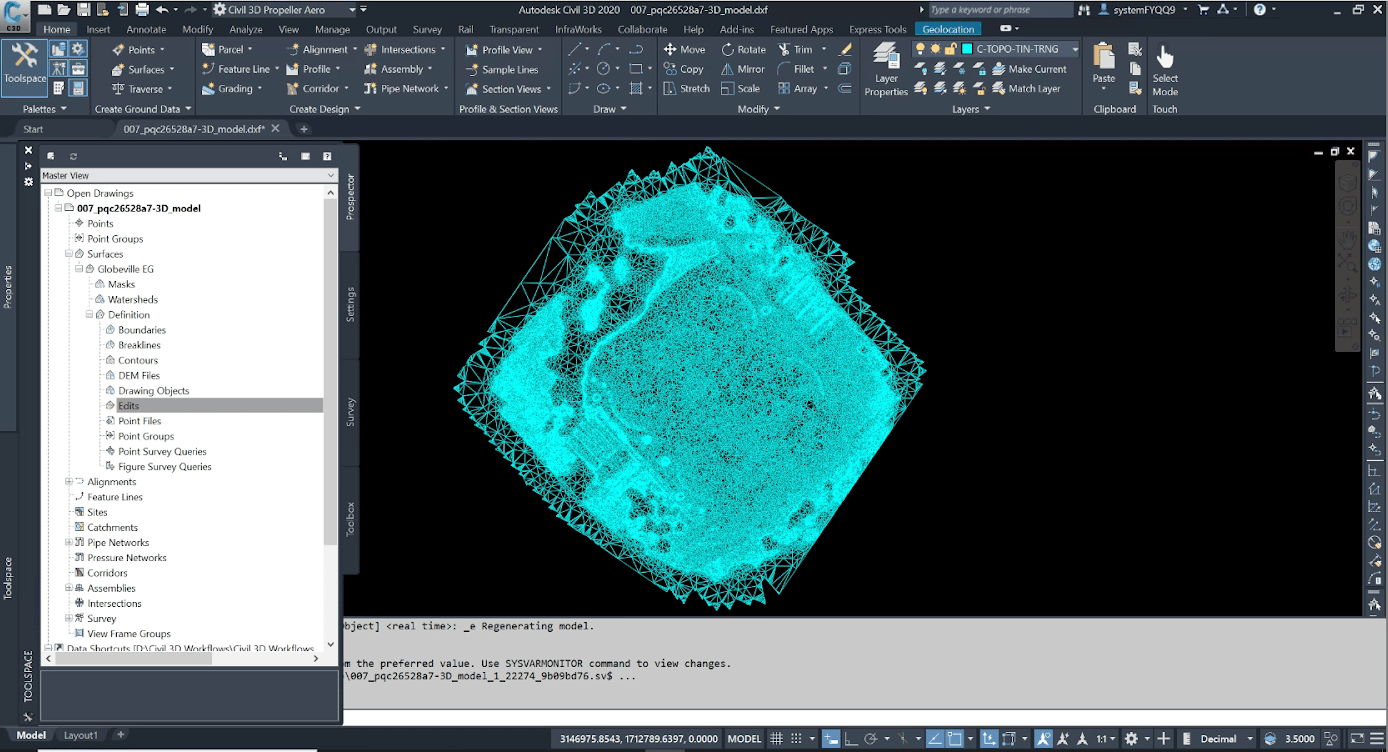The width and height of the screenshot is (1388, 752).
Task: Expand the Alignments tree item
Action: tap(68, 481)
